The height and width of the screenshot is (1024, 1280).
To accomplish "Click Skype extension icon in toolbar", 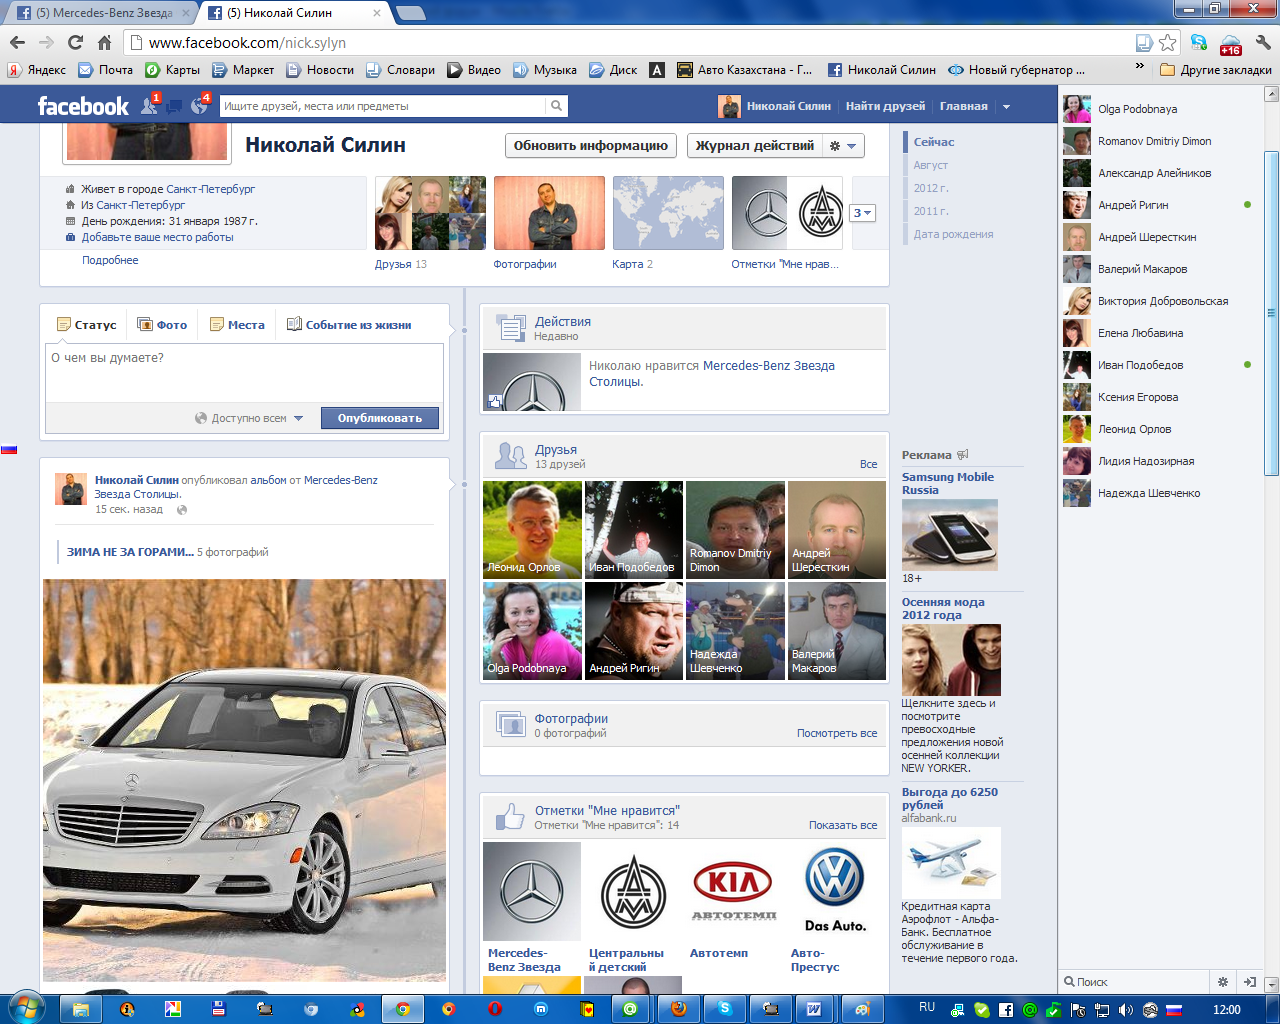I will point(1198,42).
